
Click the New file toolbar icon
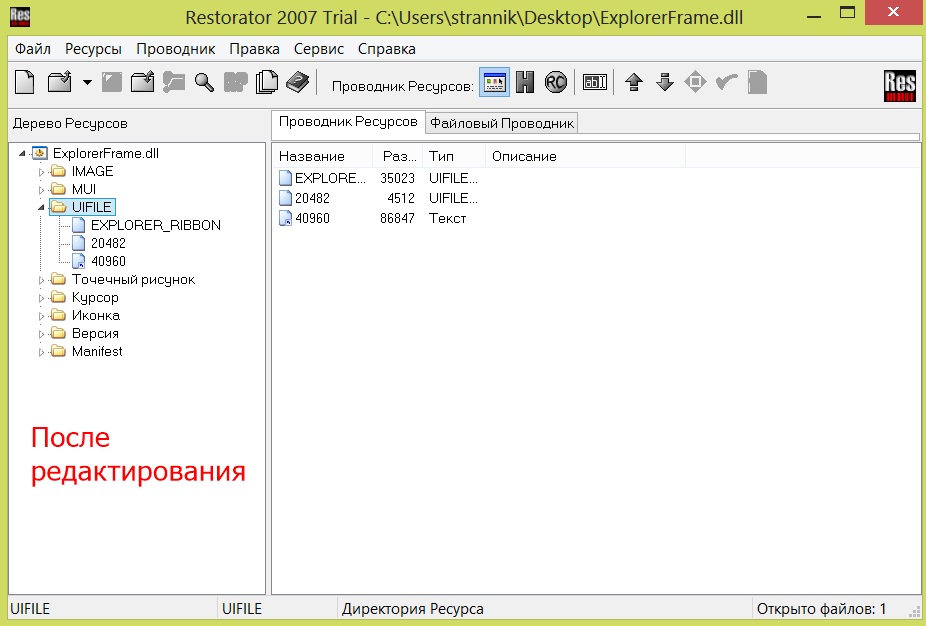coord(24,83)
